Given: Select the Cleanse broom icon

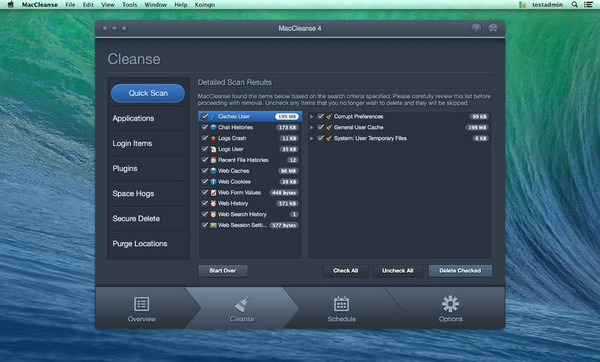Looking at the screenshot, I should [241, 305].
